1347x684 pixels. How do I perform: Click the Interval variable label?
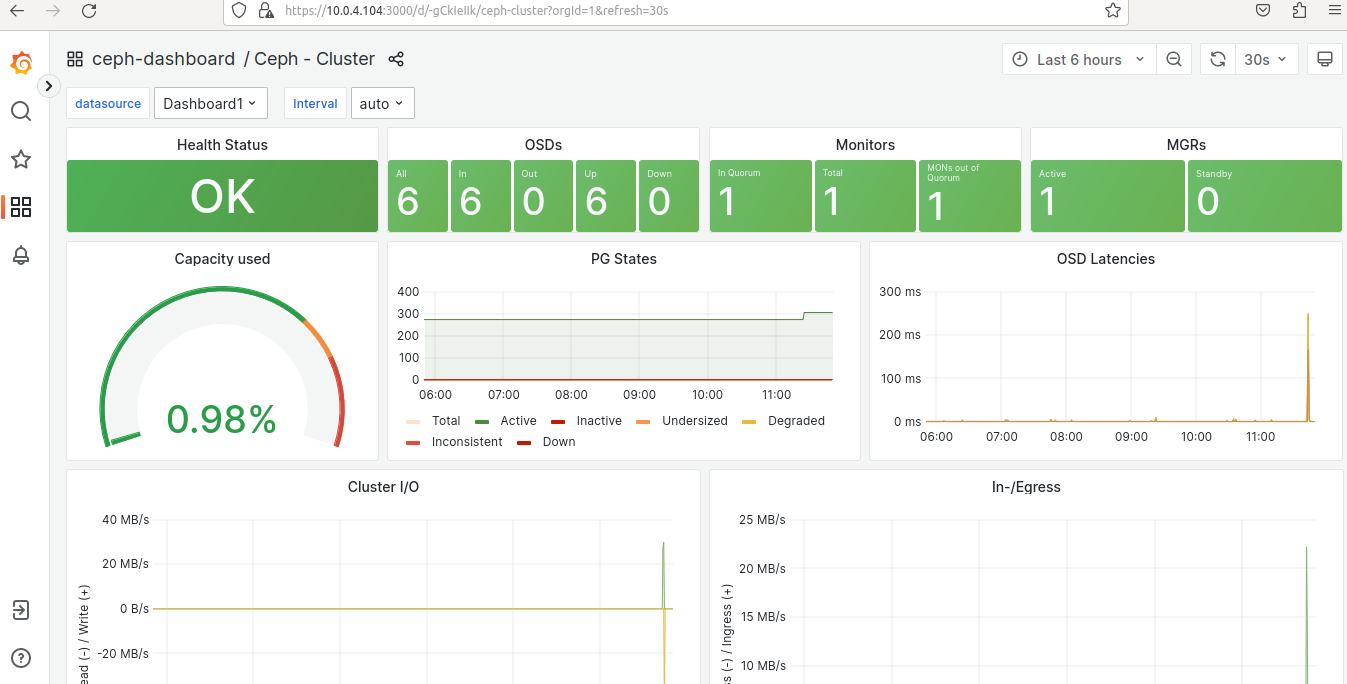click(315, 103)
